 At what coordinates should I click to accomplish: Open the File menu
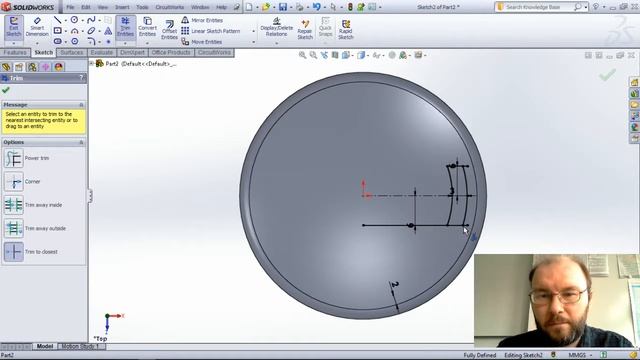click(x=70, y=7)
